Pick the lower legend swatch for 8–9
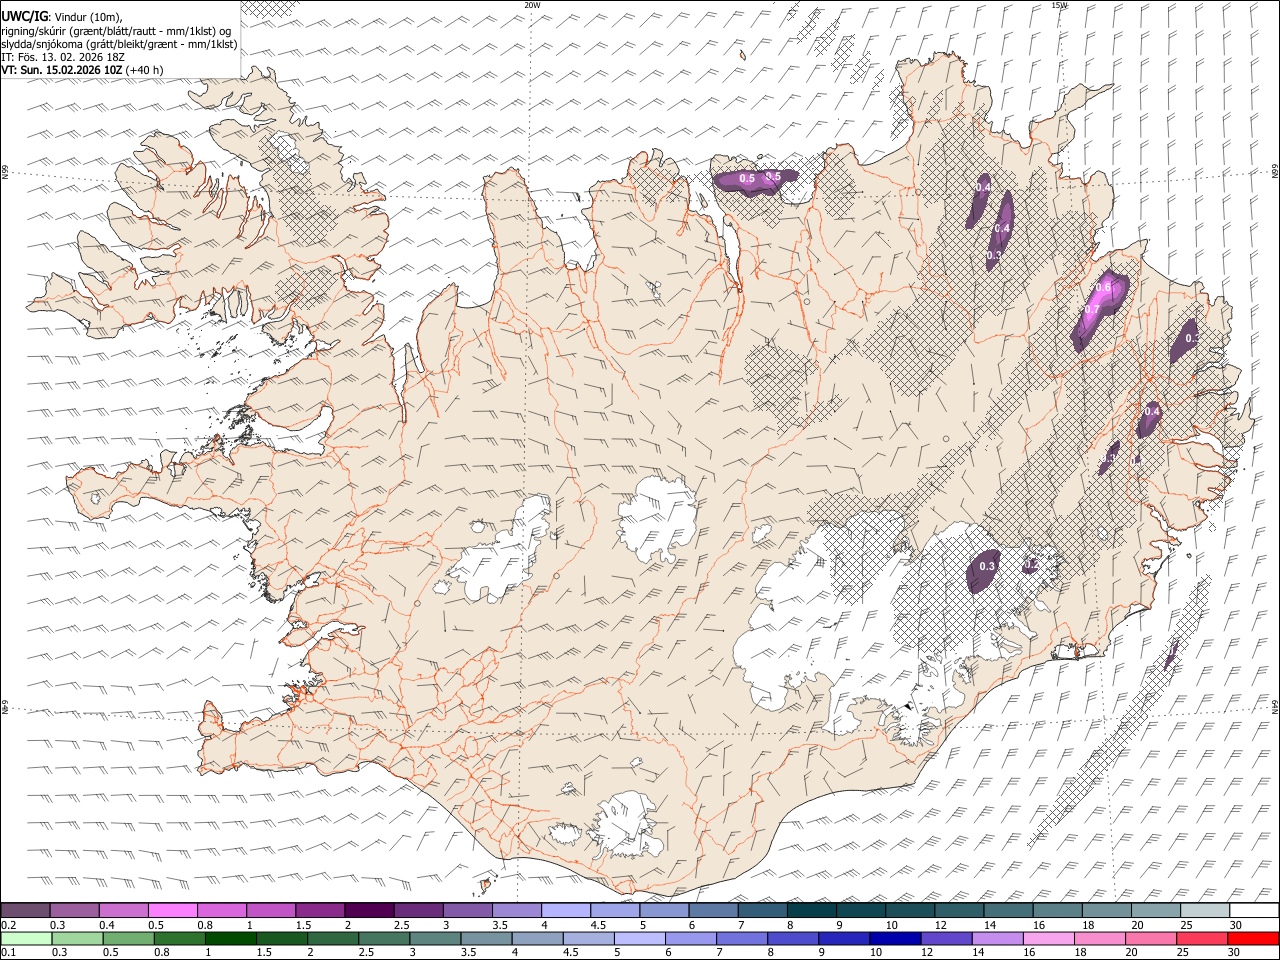Image resolution: width=1280 pixels, height=960 pixels. [x=792, y=939]
